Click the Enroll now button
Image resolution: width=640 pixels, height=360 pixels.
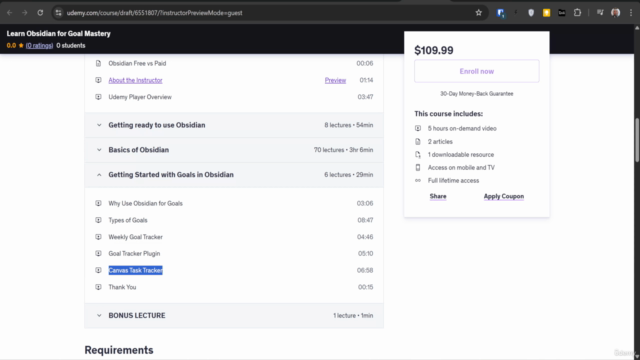(477, 71)
